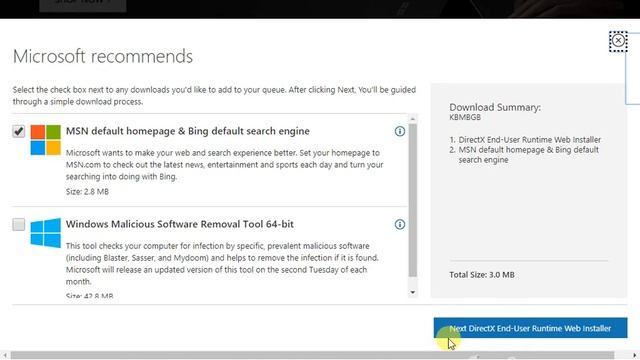Close the Microsoft recommends dialog
The width and height of the screenshot is (640, 360).
(618, 41)
